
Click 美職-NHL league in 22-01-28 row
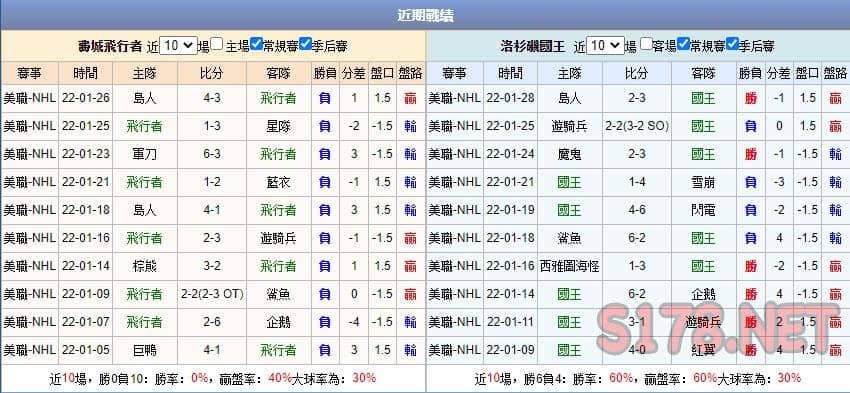[454, 98]
